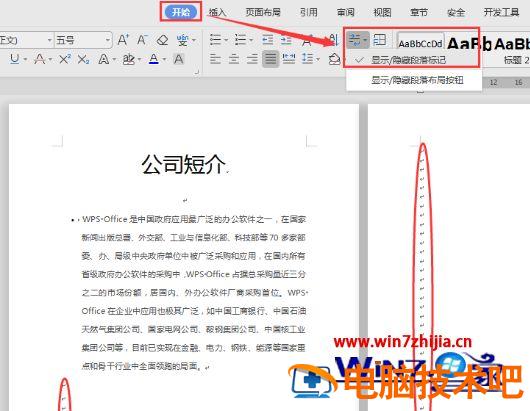Toggle subscript X₂ formatting

point(83,60)
